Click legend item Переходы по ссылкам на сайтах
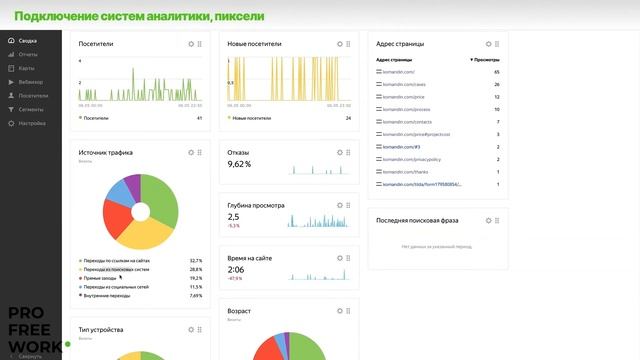640x360 pixels. click(117, 260)
